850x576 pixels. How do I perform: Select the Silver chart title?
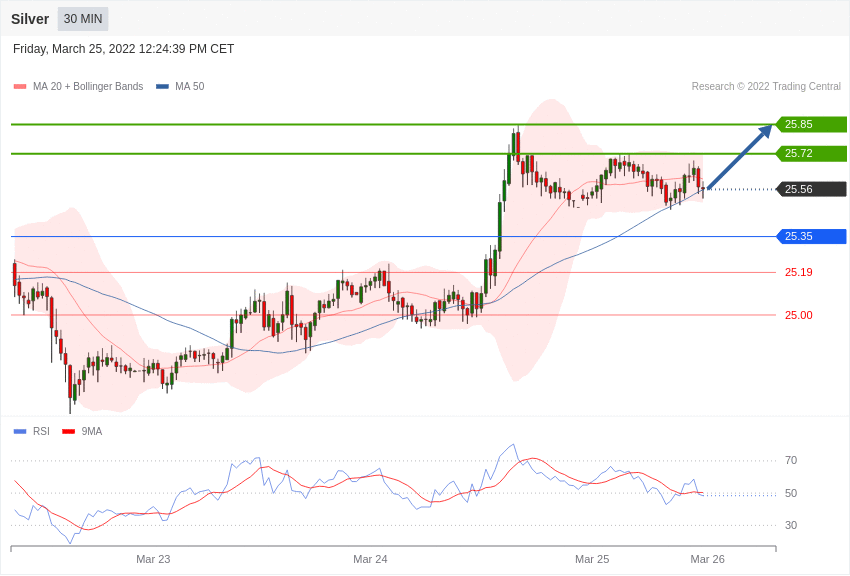(30, 19)
